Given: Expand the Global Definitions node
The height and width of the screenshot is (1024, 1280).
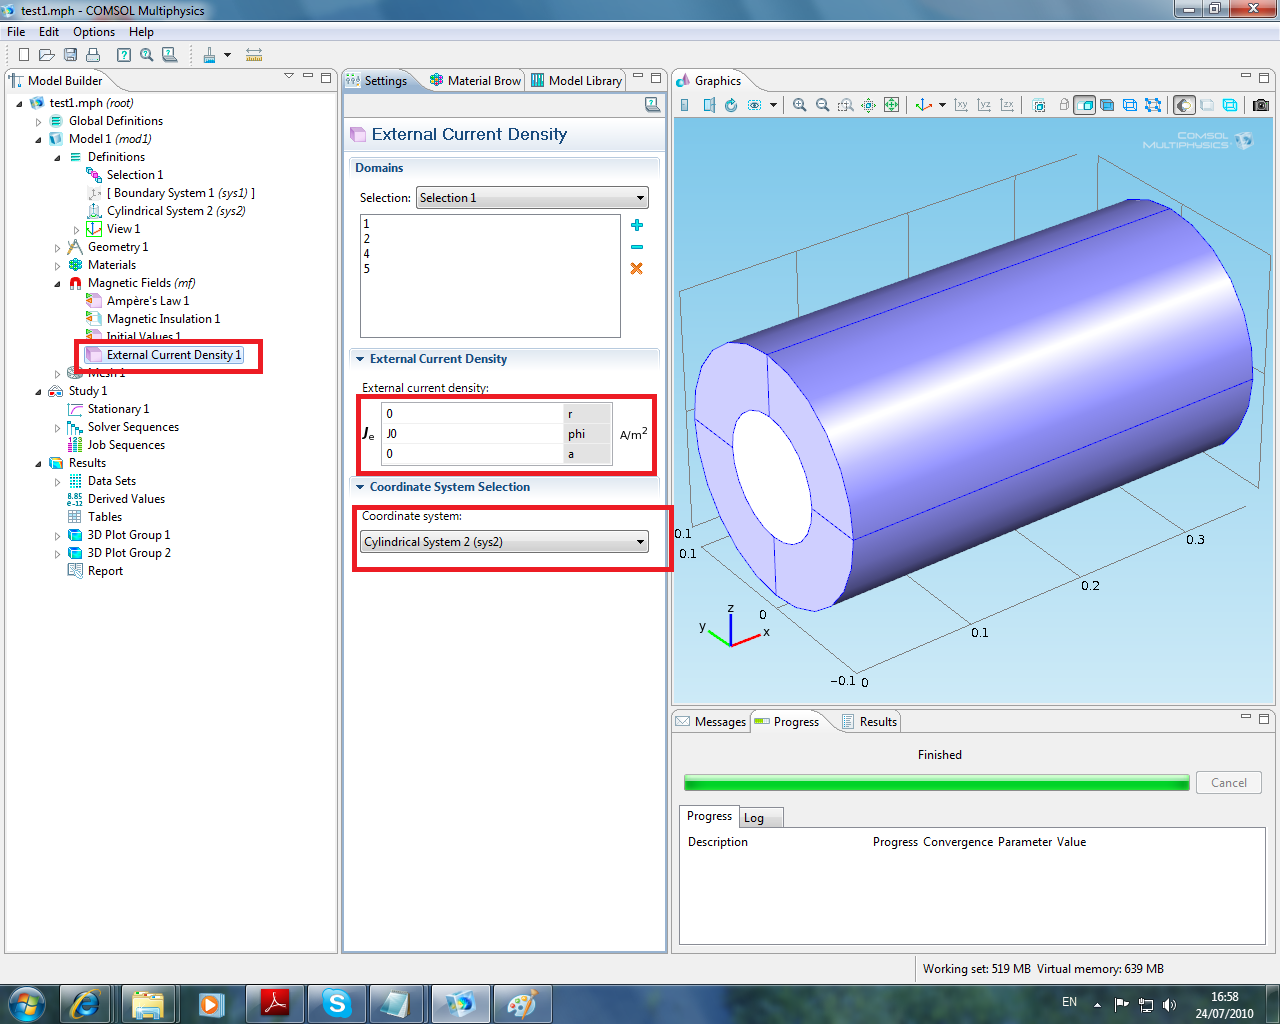Looking at the screenshot, I should [x=39, y=122].
